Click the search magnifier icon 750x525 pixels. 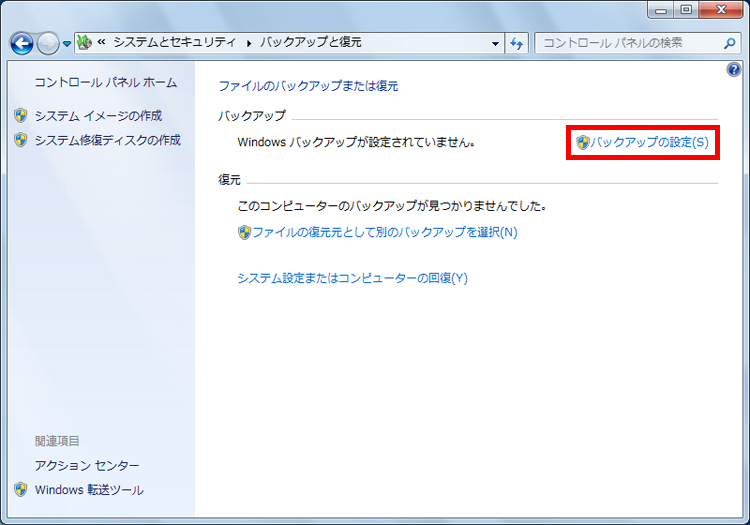[730, 43]
